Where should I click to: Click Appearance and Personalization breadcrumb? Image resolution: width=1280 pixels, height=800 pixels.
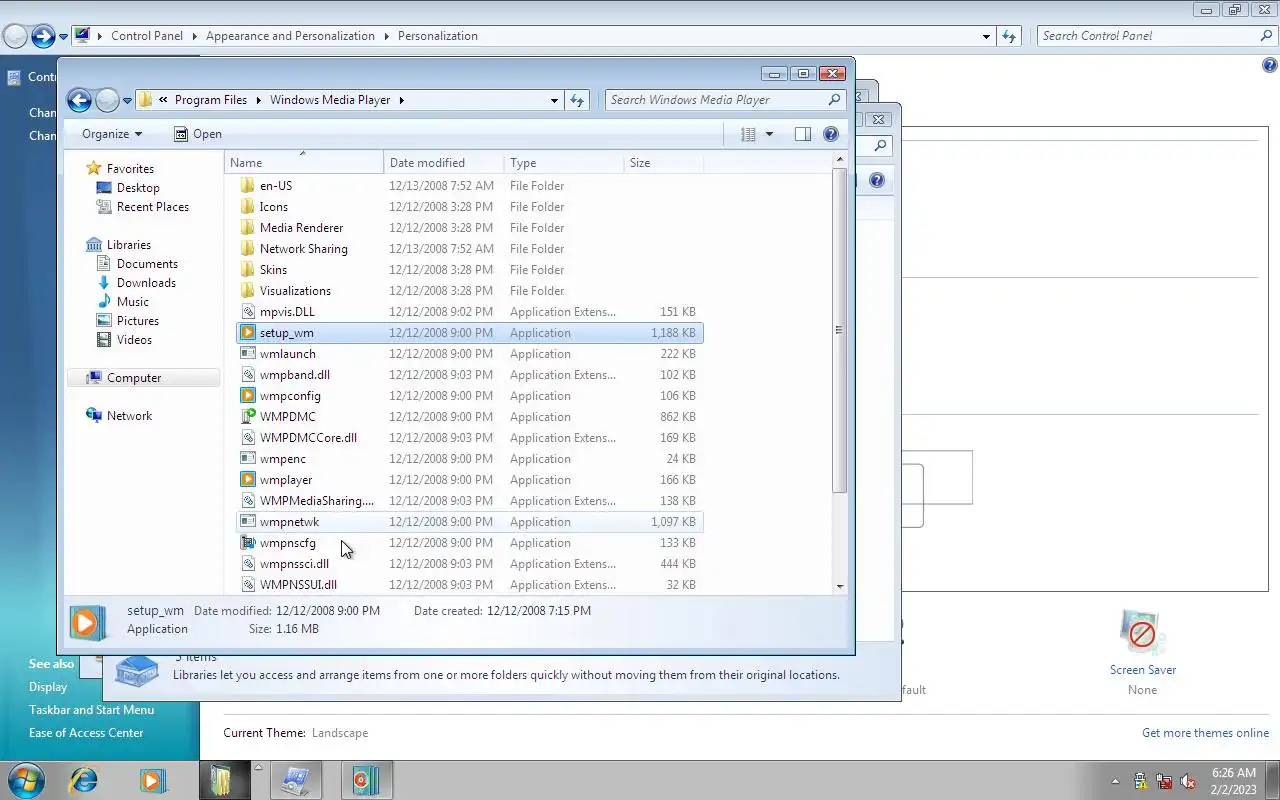pos(290,36)
